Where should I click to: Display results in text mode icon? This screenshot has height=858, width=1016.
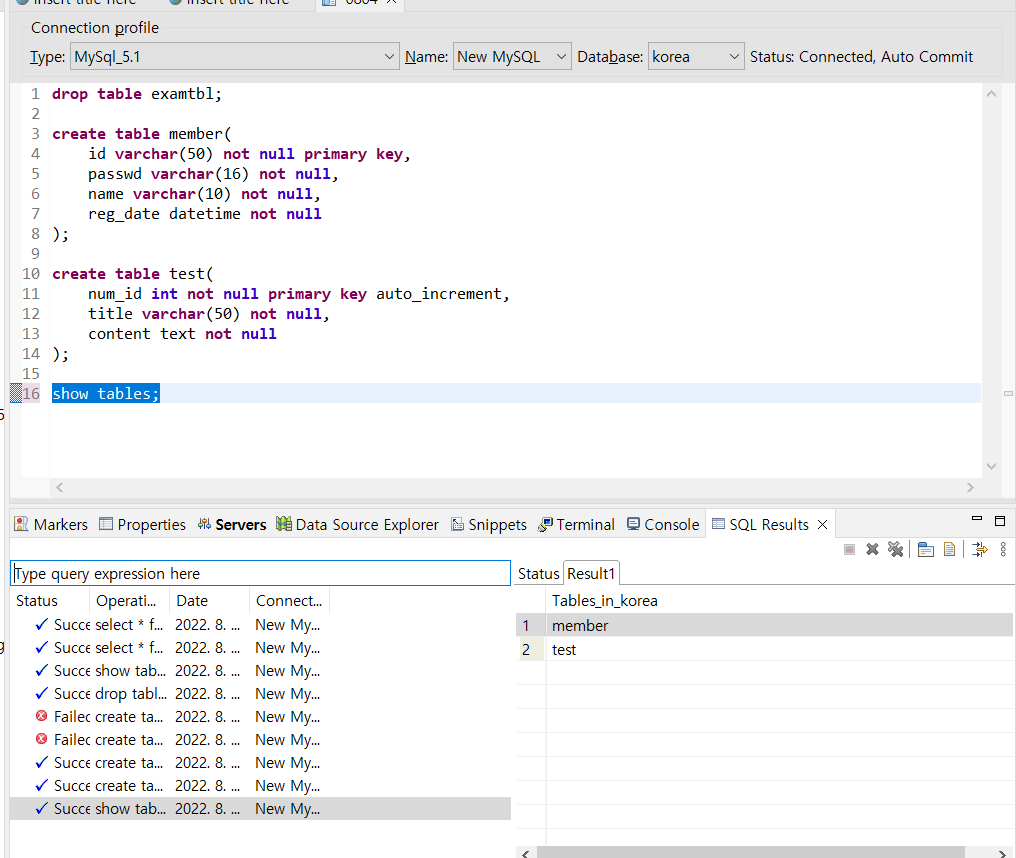coord(949,550)
